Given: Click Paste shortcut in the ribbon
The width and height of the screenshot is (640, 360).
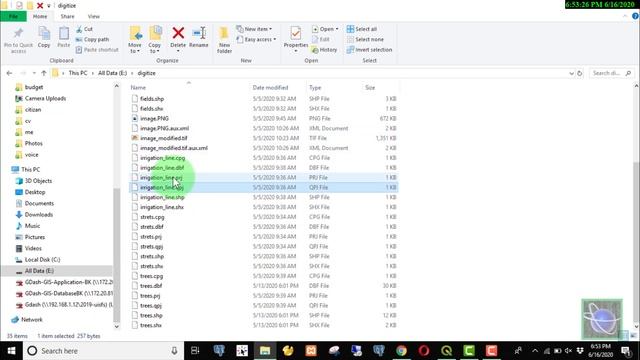Looking at the screenshot, I should pos(97,50).
